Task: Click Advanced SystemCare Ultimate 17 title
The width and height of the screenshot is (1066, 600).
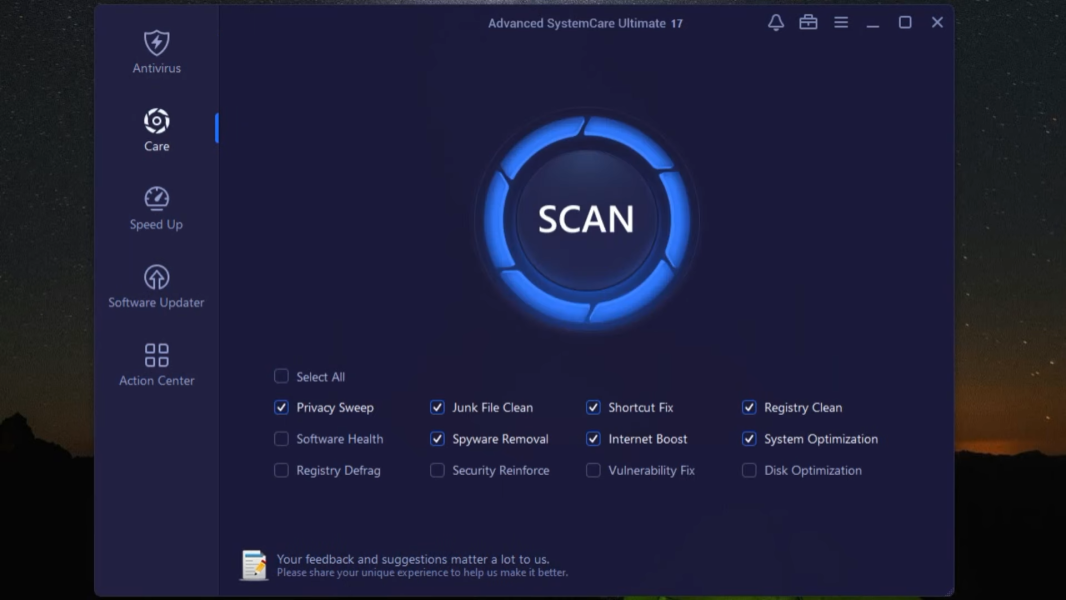Action: click(585, 23)
